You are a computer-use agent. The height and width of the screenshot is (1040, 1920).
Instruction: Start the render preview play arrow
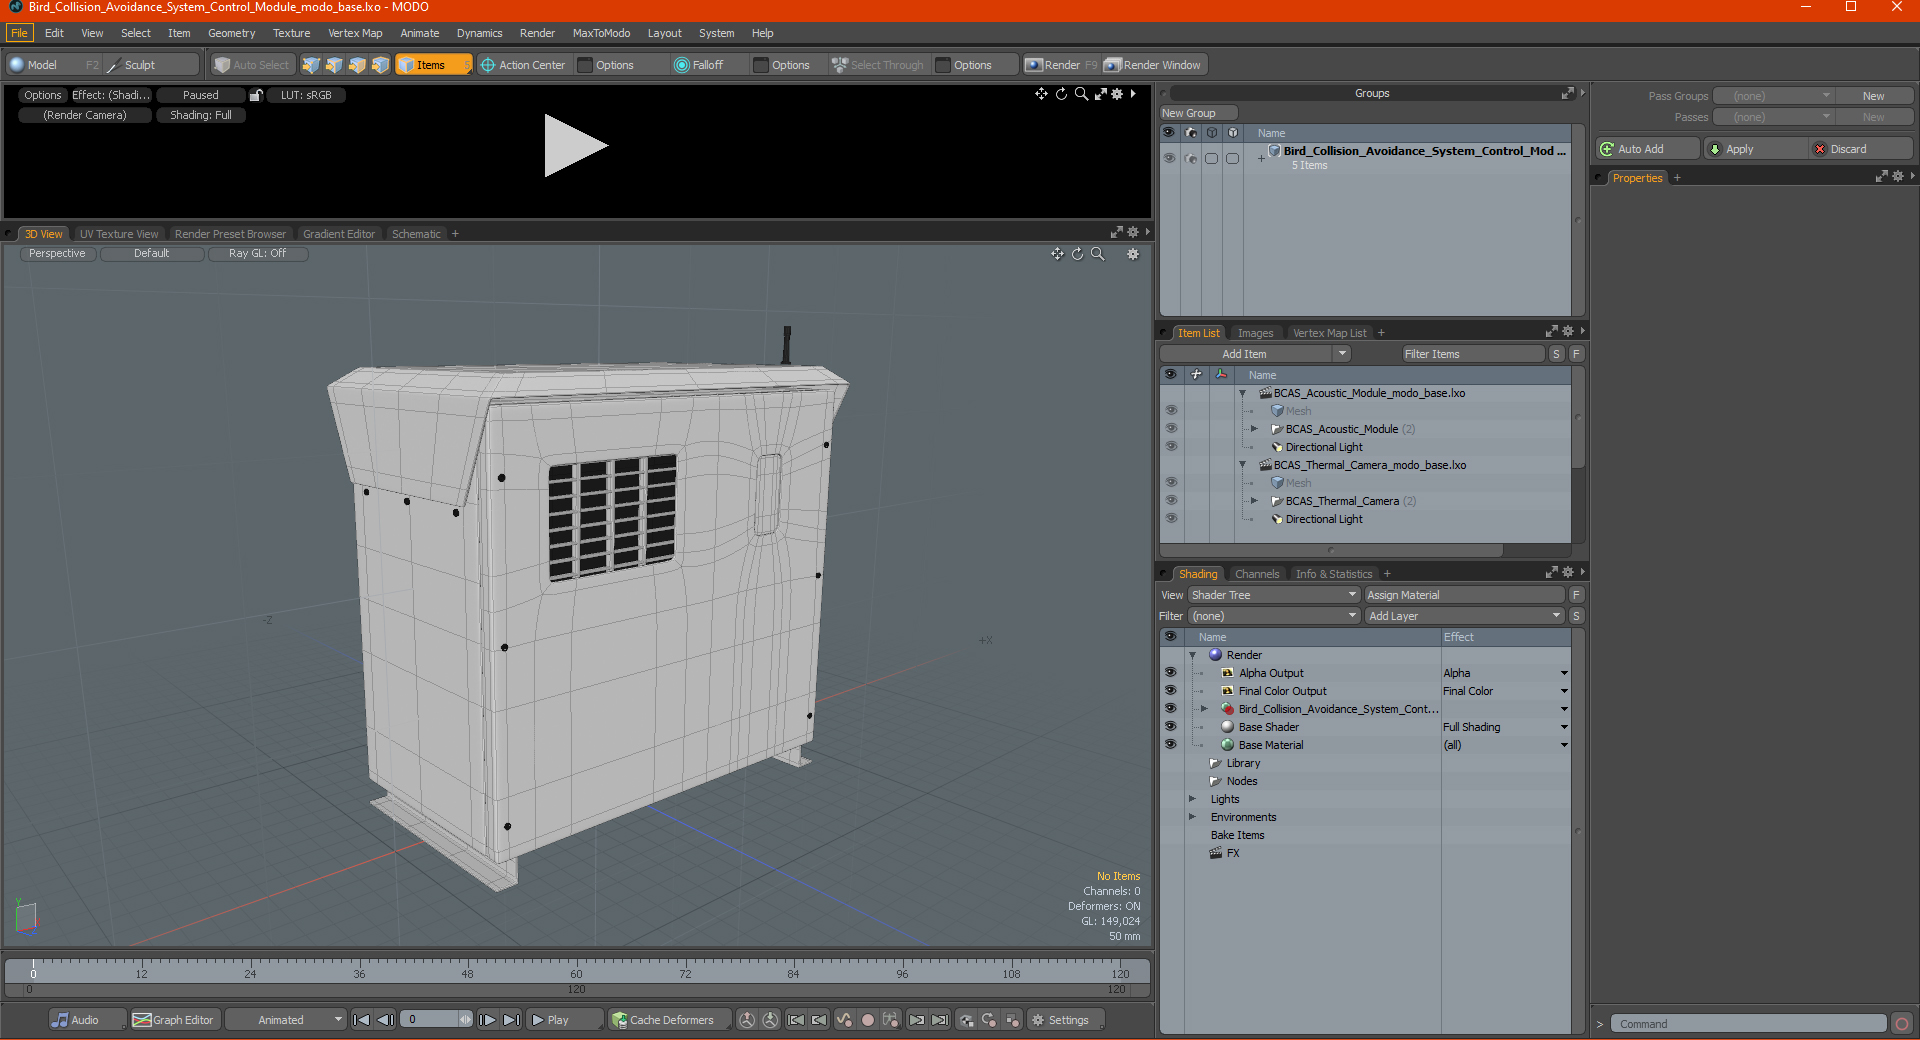(575, 146)
